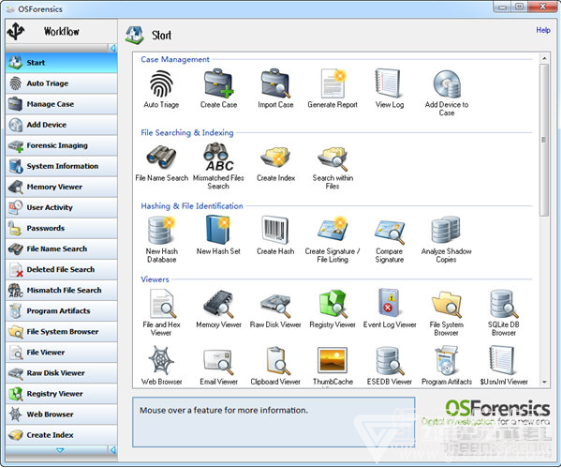Click the Registry Viewer cubes icon in Viewers
The height and width of the screenshot is (468, 561).
pyautogui.click(x=332, y=304)
